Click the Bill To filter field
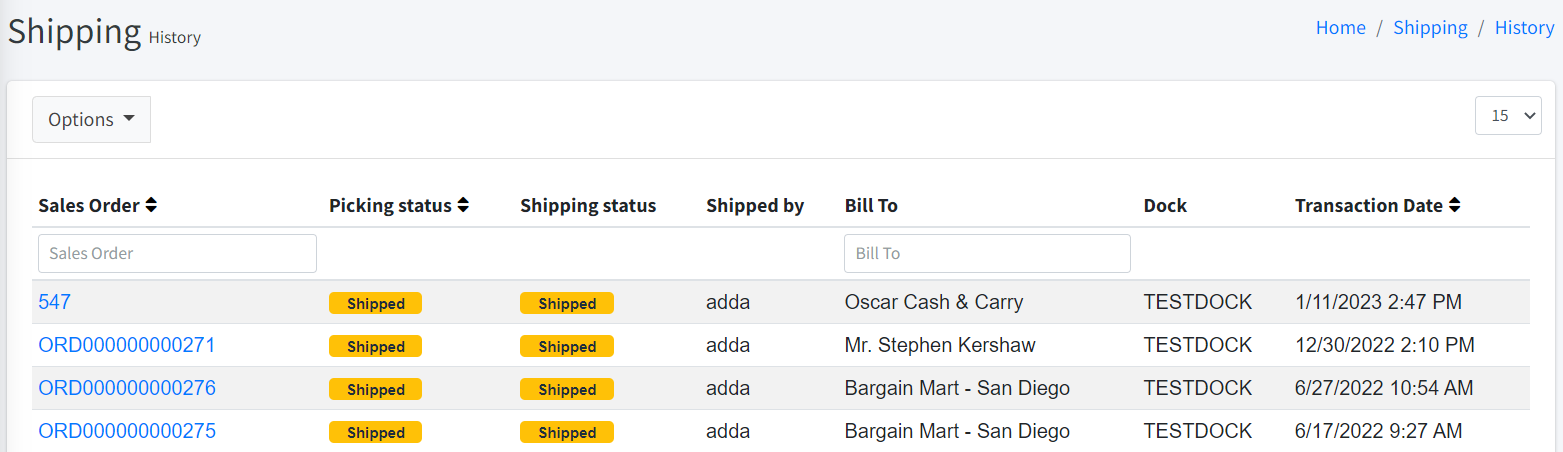Image resolution: width=1563 pixels, height=452 pixels. [987, 253]
